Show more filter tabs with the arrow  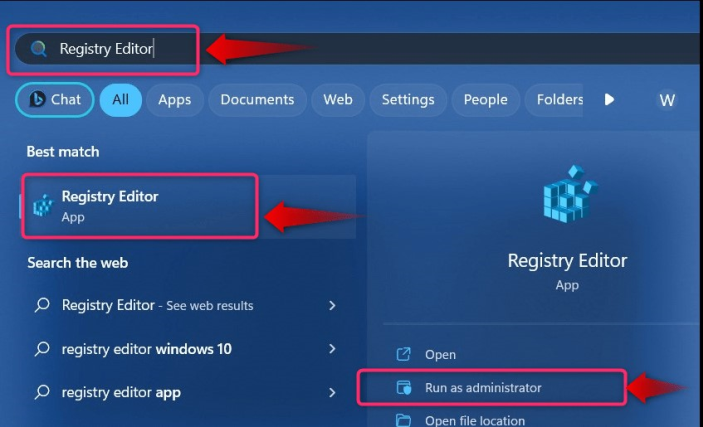click(x=609, y=100)
